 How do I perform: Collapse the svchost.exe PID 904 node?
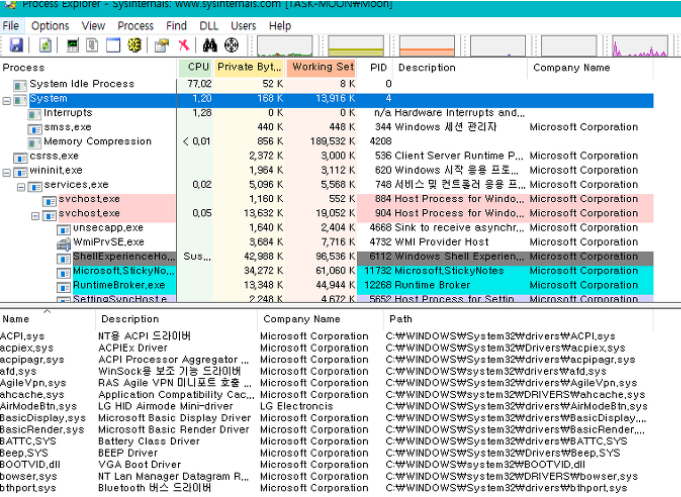tap(35, 216)
